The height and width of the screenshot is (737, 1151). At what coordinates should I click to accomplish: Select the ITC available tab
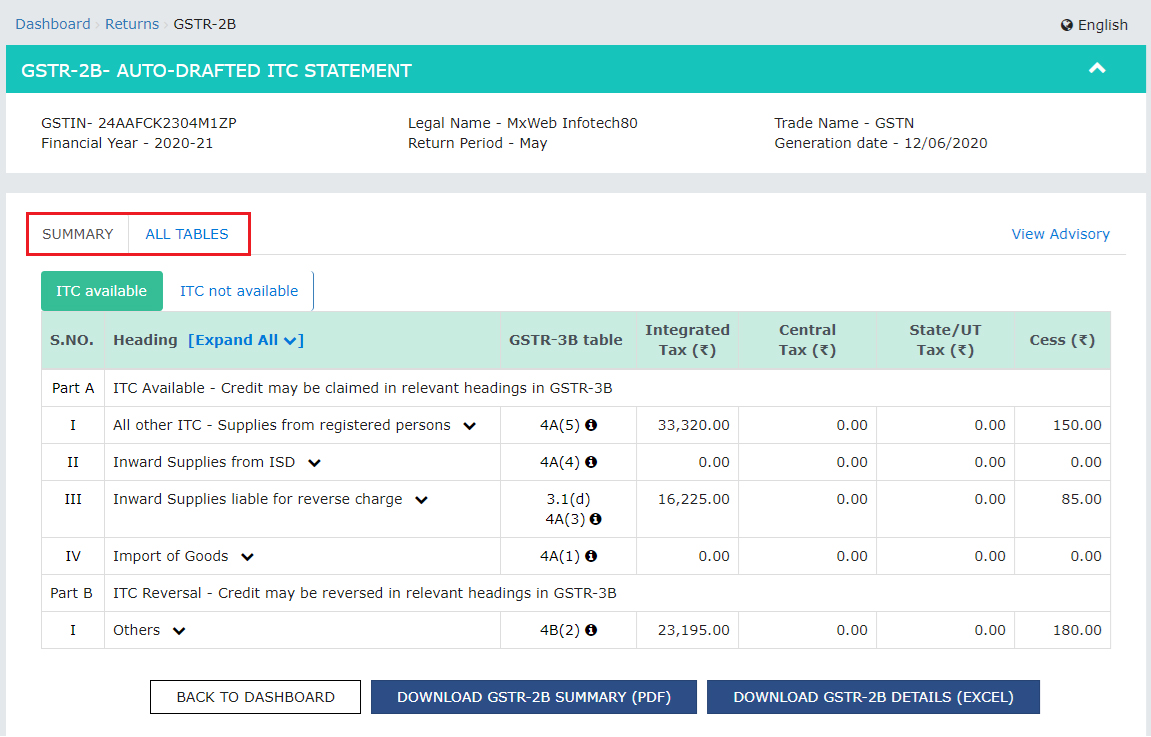[102, 291]
